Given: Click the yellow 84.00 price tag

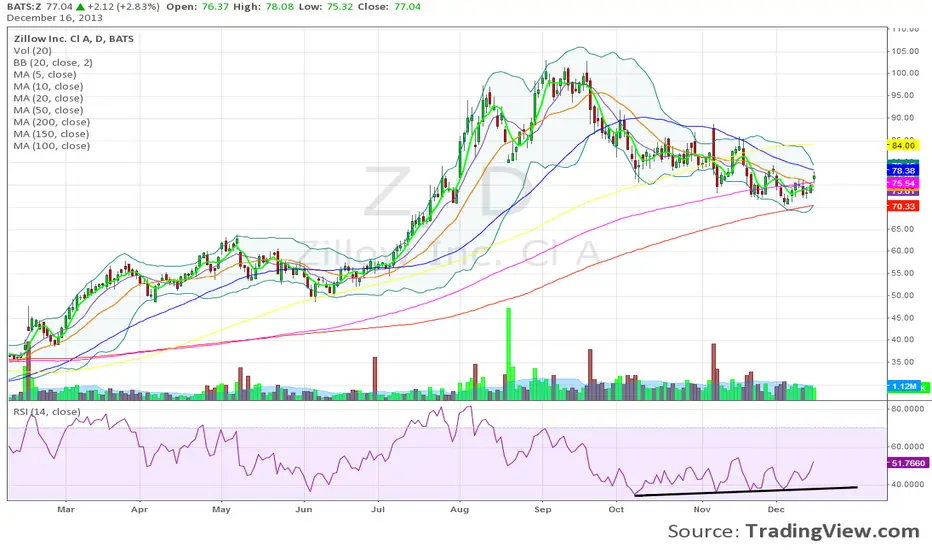Looking at the screenshot, I should click(903, 145).
